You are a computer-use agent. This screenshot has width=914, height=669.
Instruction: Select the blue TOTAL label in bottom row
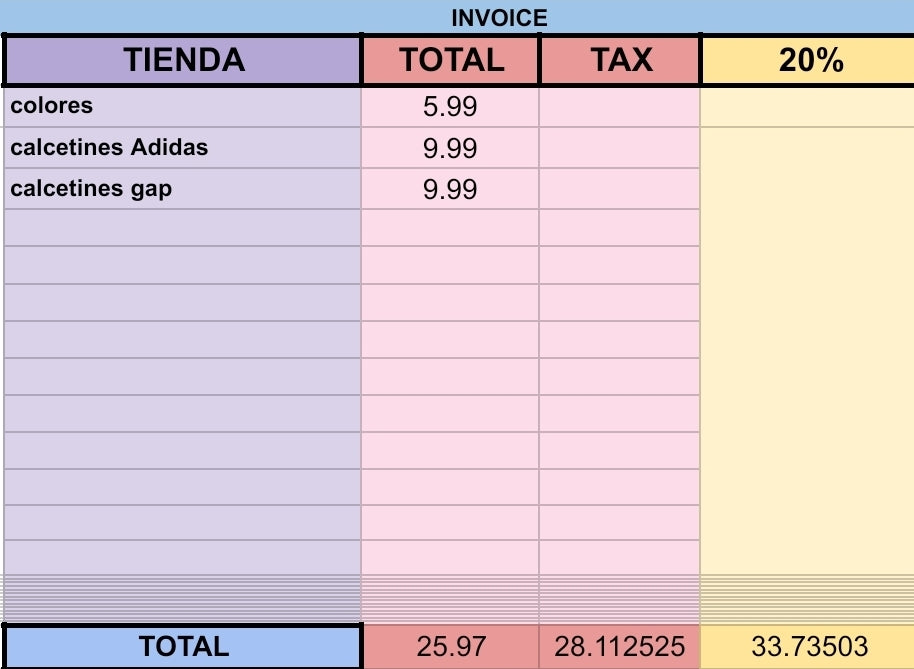point(183,646)
